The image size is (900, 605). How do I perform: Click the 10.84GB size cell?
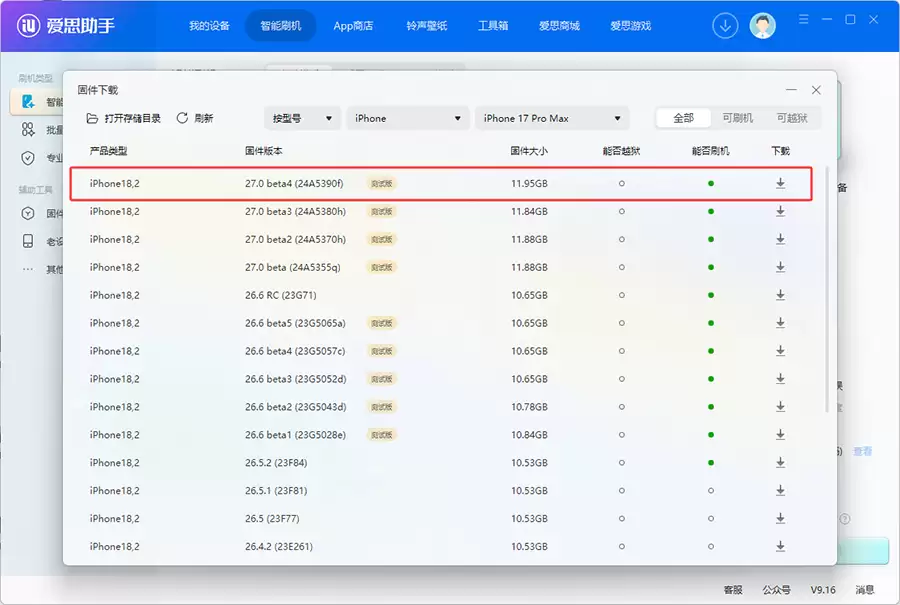[x=529, y=435]
